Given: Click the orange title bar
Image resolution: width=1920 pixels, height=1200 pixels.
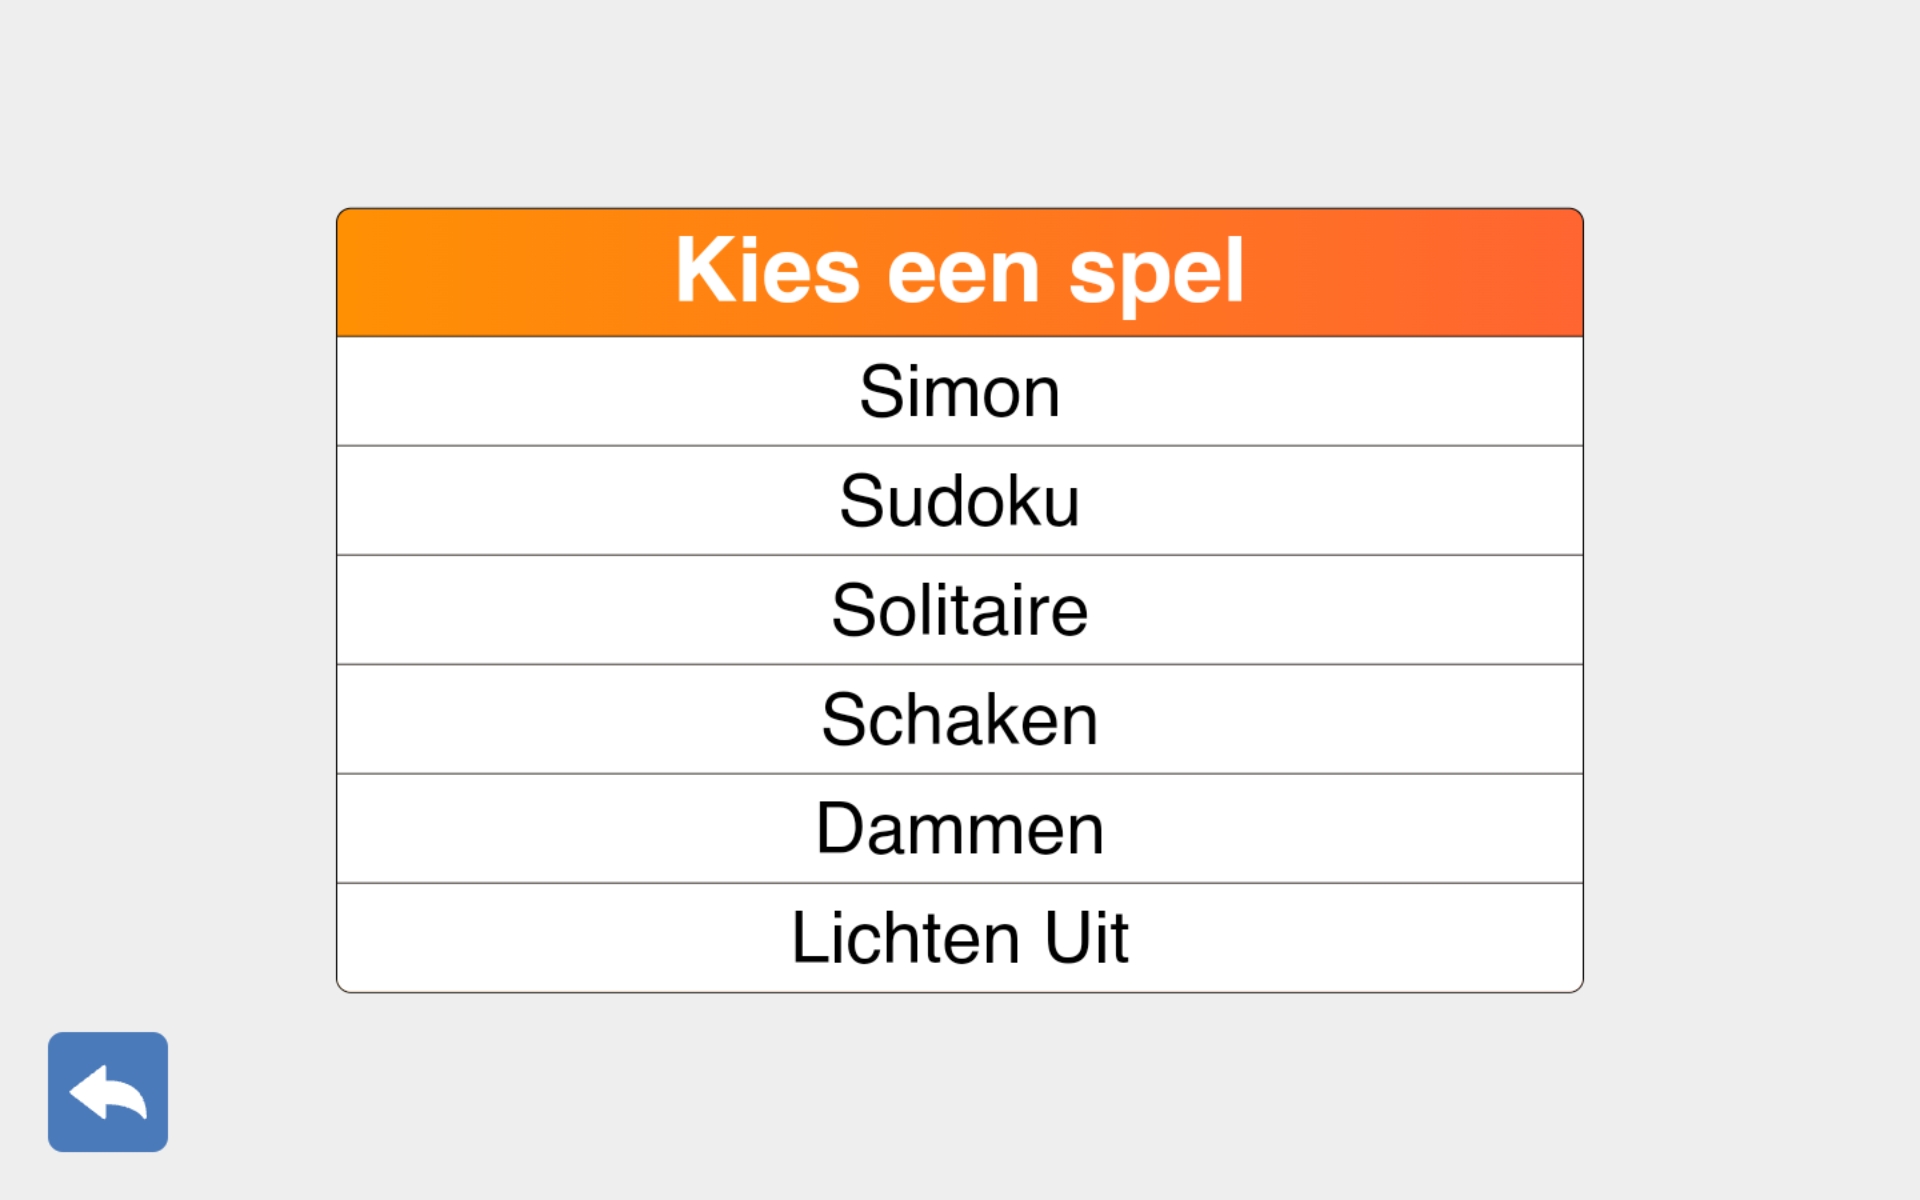Looking at the screenshot, I should click(x=959, y=272).
